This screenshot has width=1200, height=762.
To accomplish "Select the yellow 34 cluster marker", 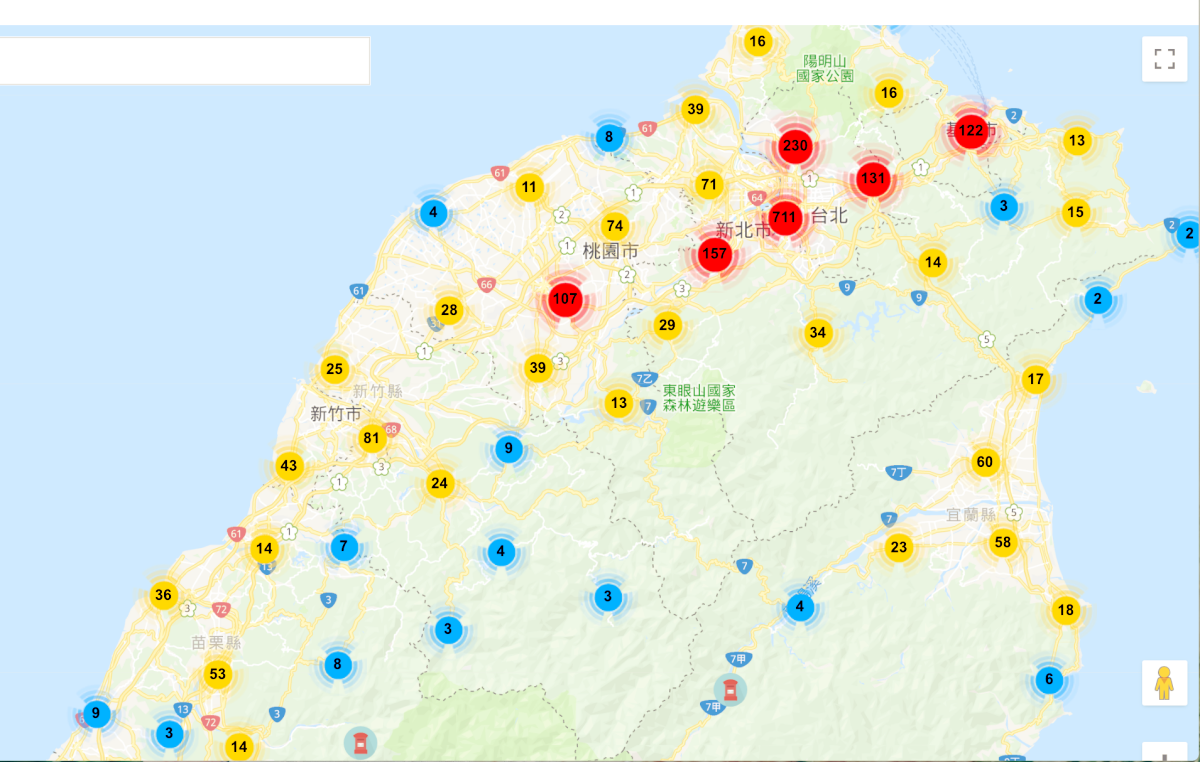I will (818, 333).
